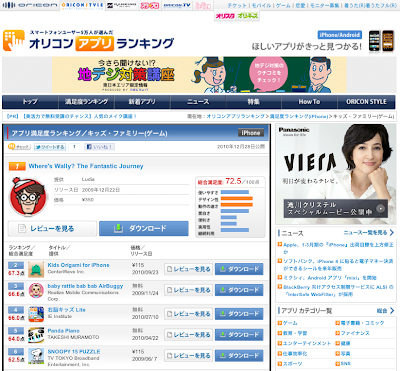Open the baby rattle app icon
Viewport: 400px width, 371px height.
coord(36,290)
